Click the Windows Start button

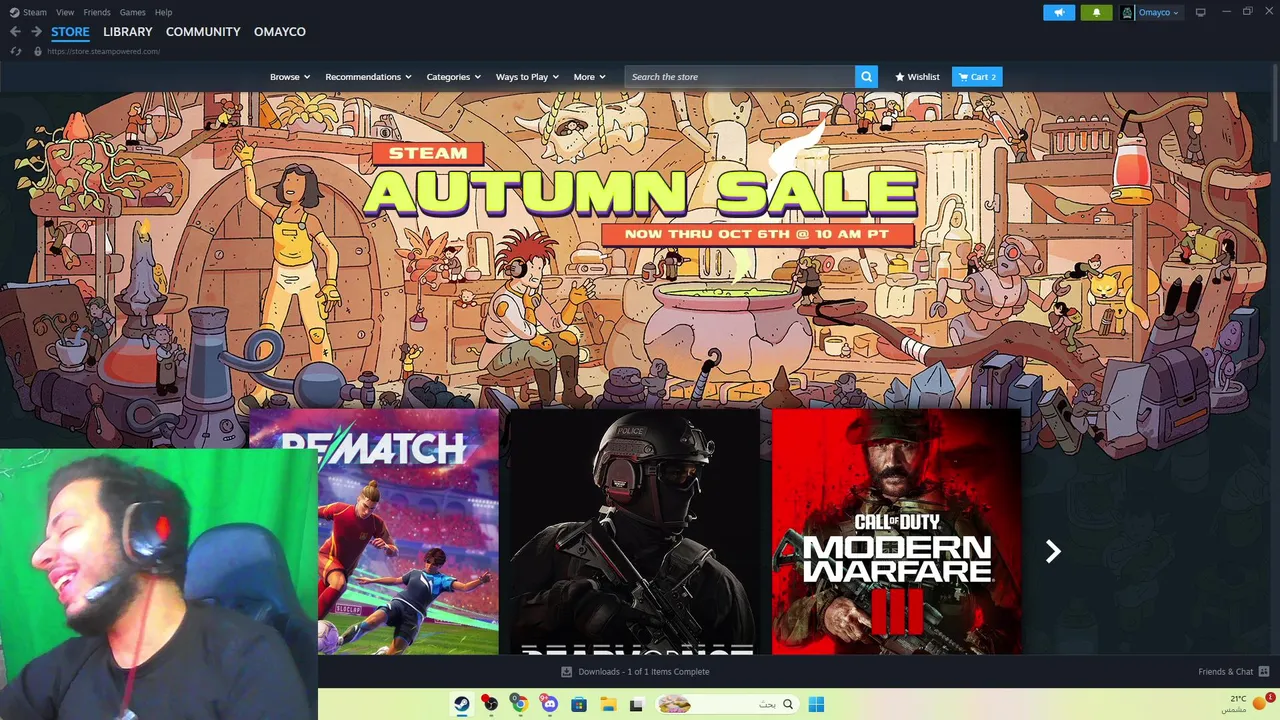point(816,704)
